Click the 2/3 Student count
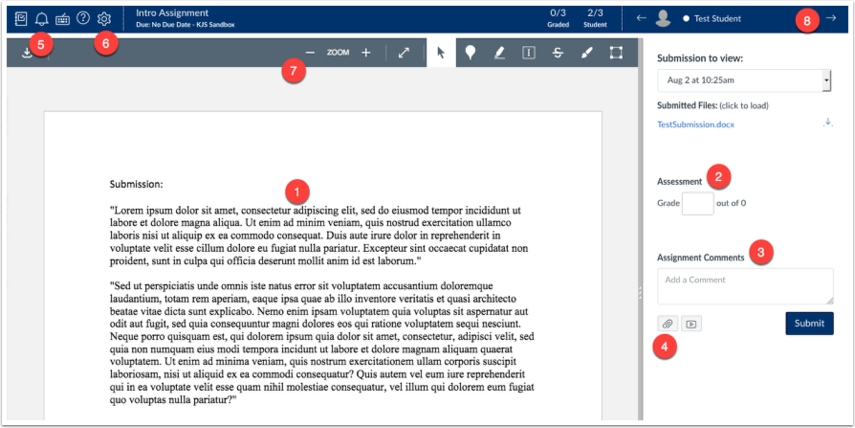 point(595,18)
